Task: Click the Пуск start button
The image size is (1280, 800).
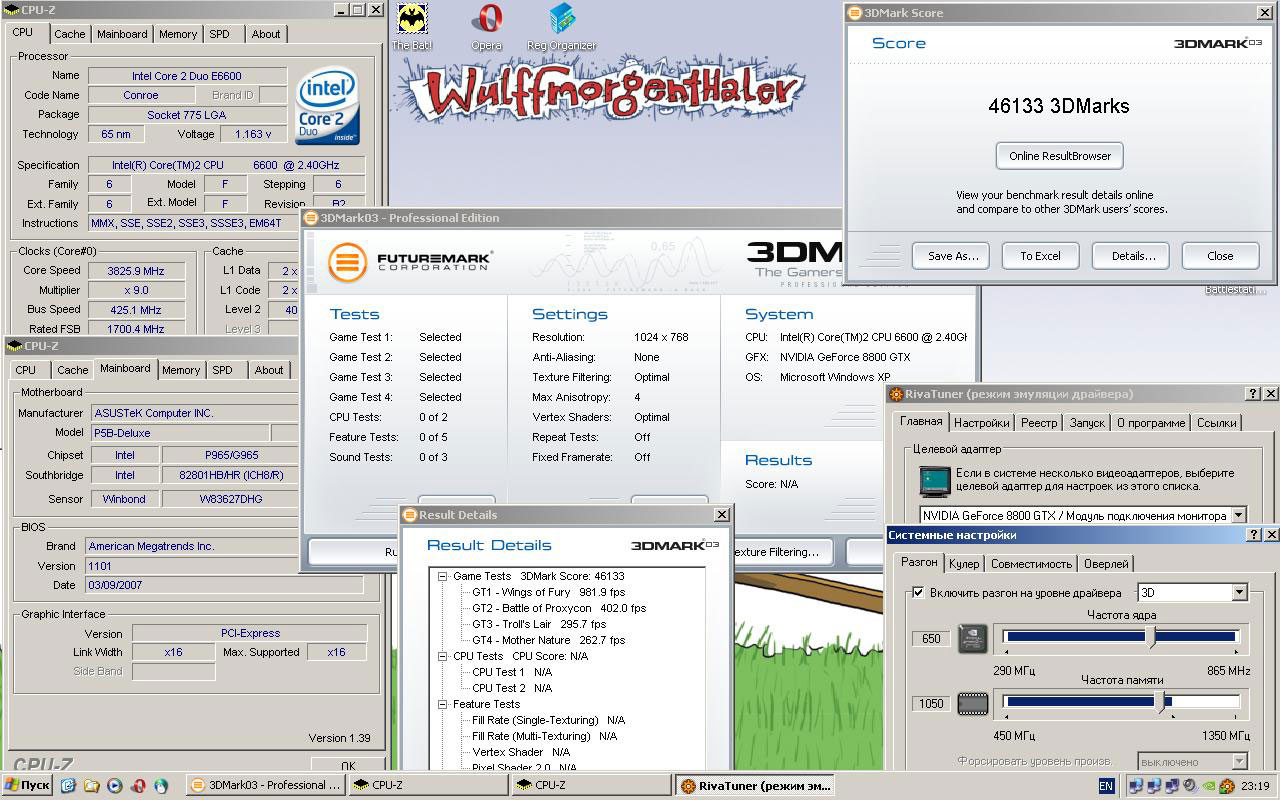Action: click(27, 785)
